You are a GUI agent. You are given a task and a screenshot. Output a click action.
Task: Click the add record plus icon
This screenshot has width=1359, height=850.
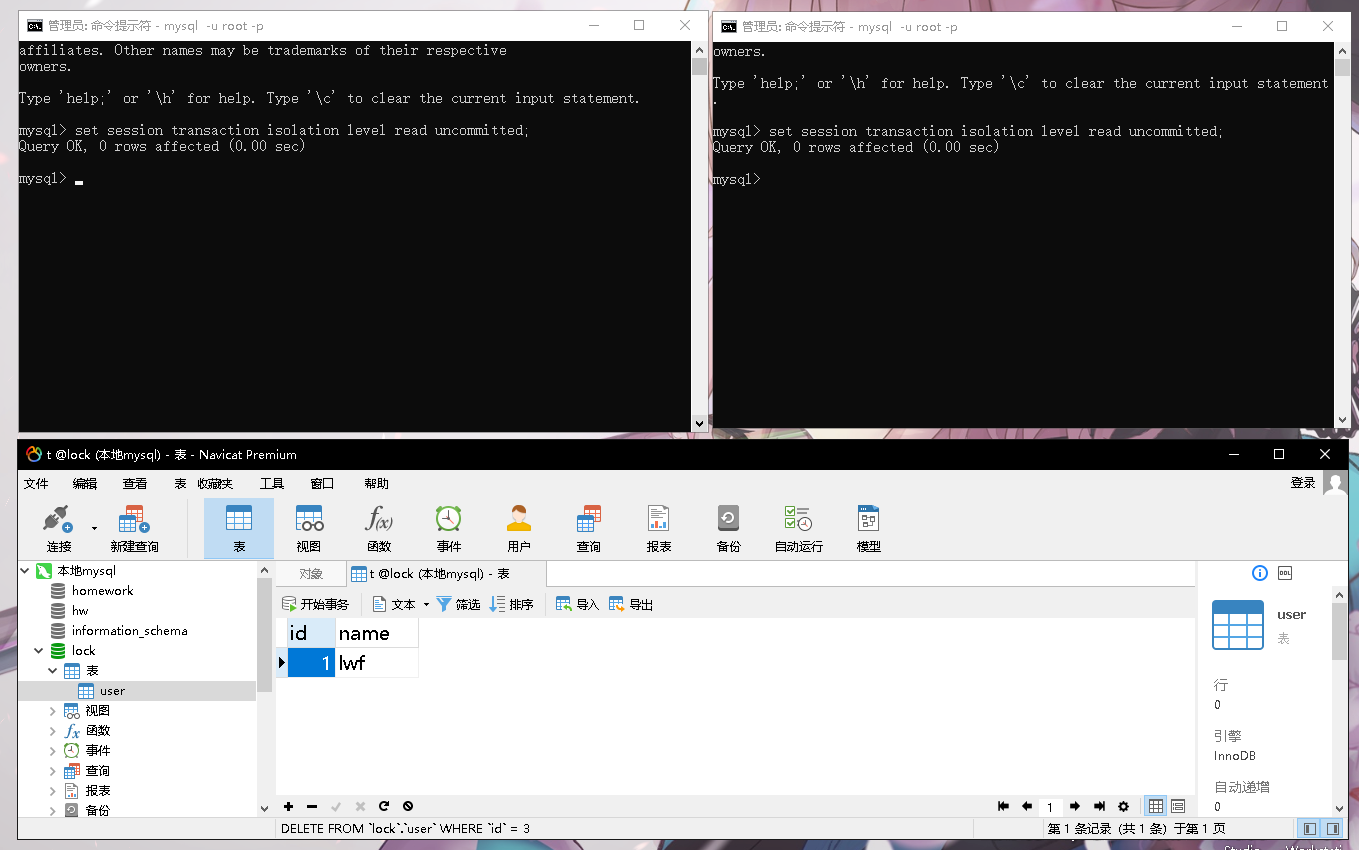(x=289, y=806)
